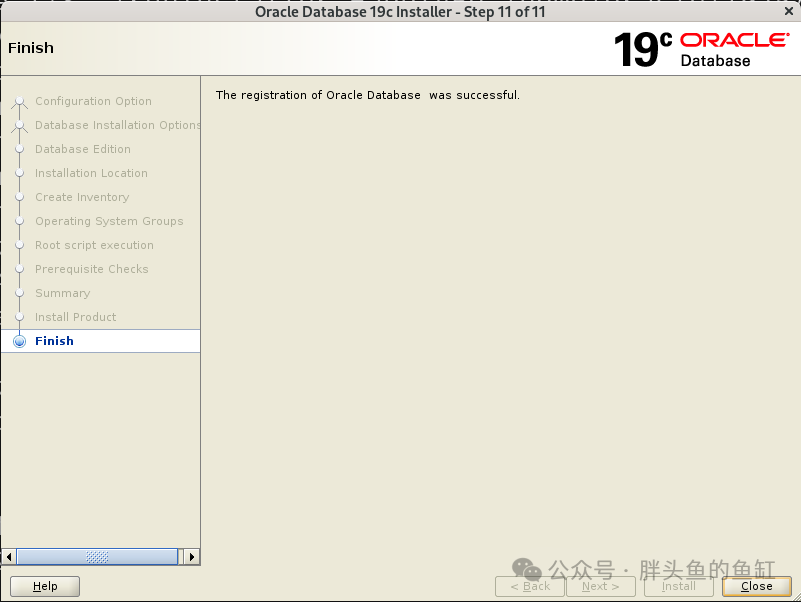Click the disabled Next button
Screen dimensions: 801x602
pos(601,586)
